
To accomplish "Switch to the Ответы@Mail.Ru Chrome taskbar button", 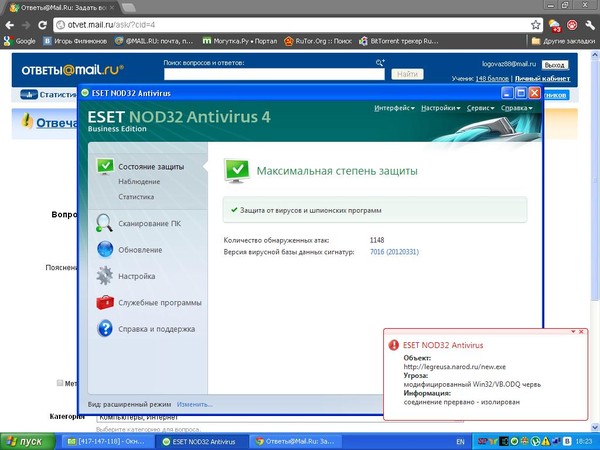I will [294, 442].
